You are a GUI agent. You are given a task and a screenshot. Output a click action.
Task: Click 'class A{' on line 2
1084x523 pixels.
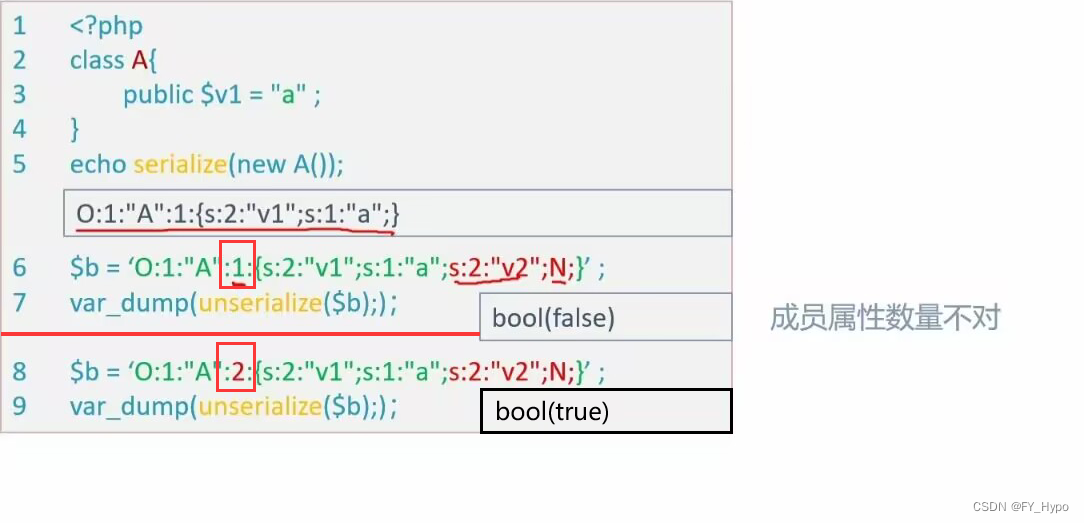113,61
